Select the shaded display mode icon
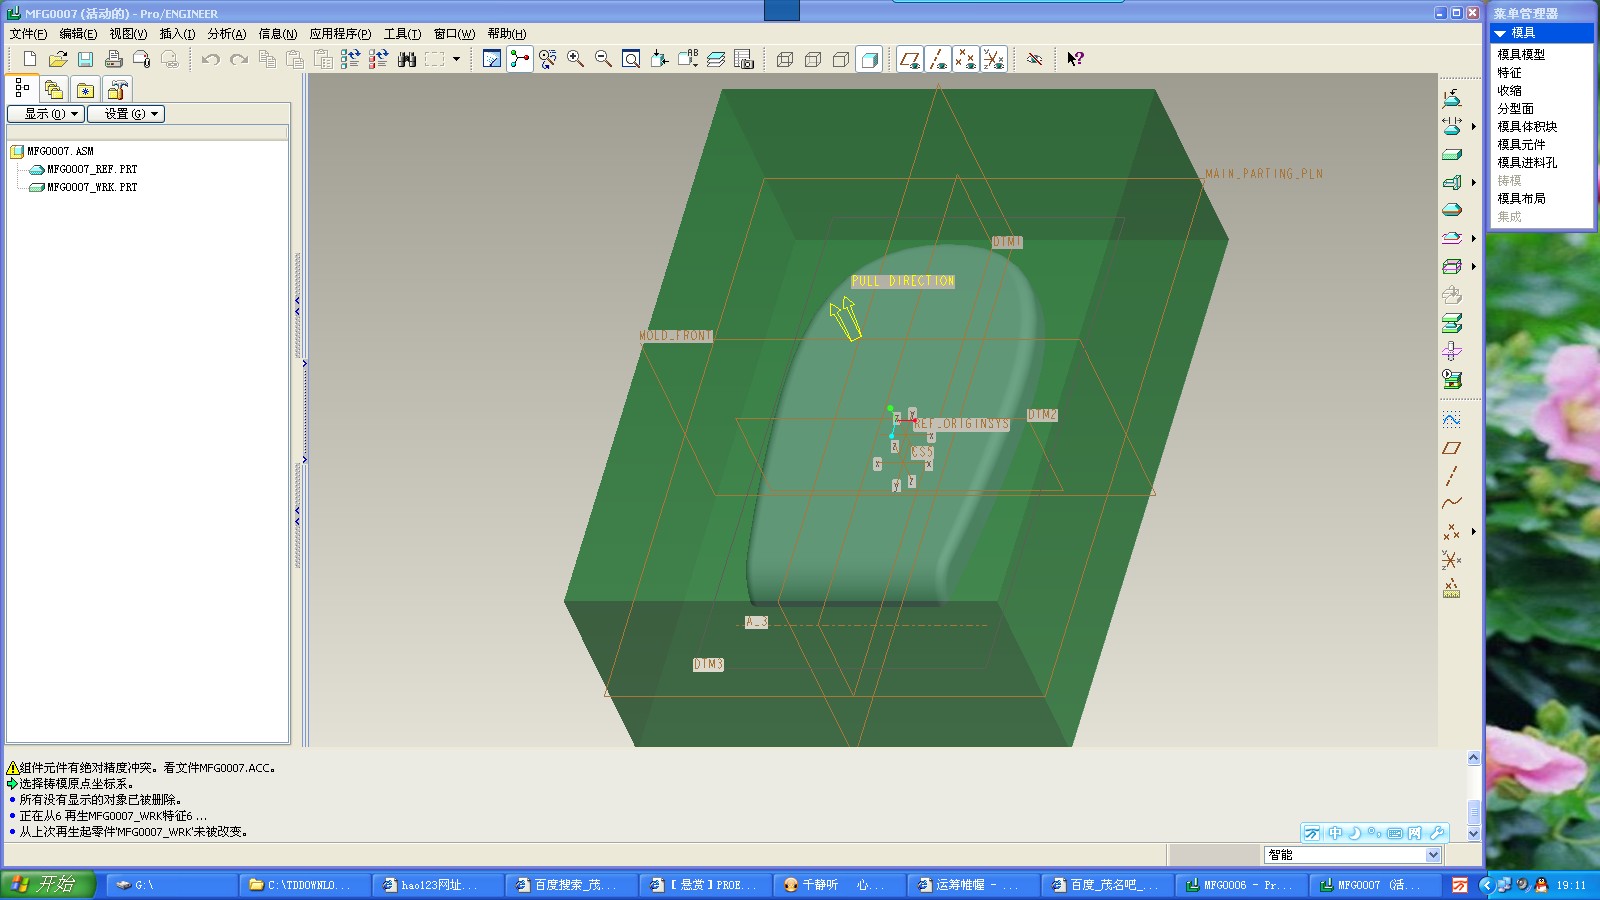This screenshot has width=1600, height=900. click(x=869, y=59)
